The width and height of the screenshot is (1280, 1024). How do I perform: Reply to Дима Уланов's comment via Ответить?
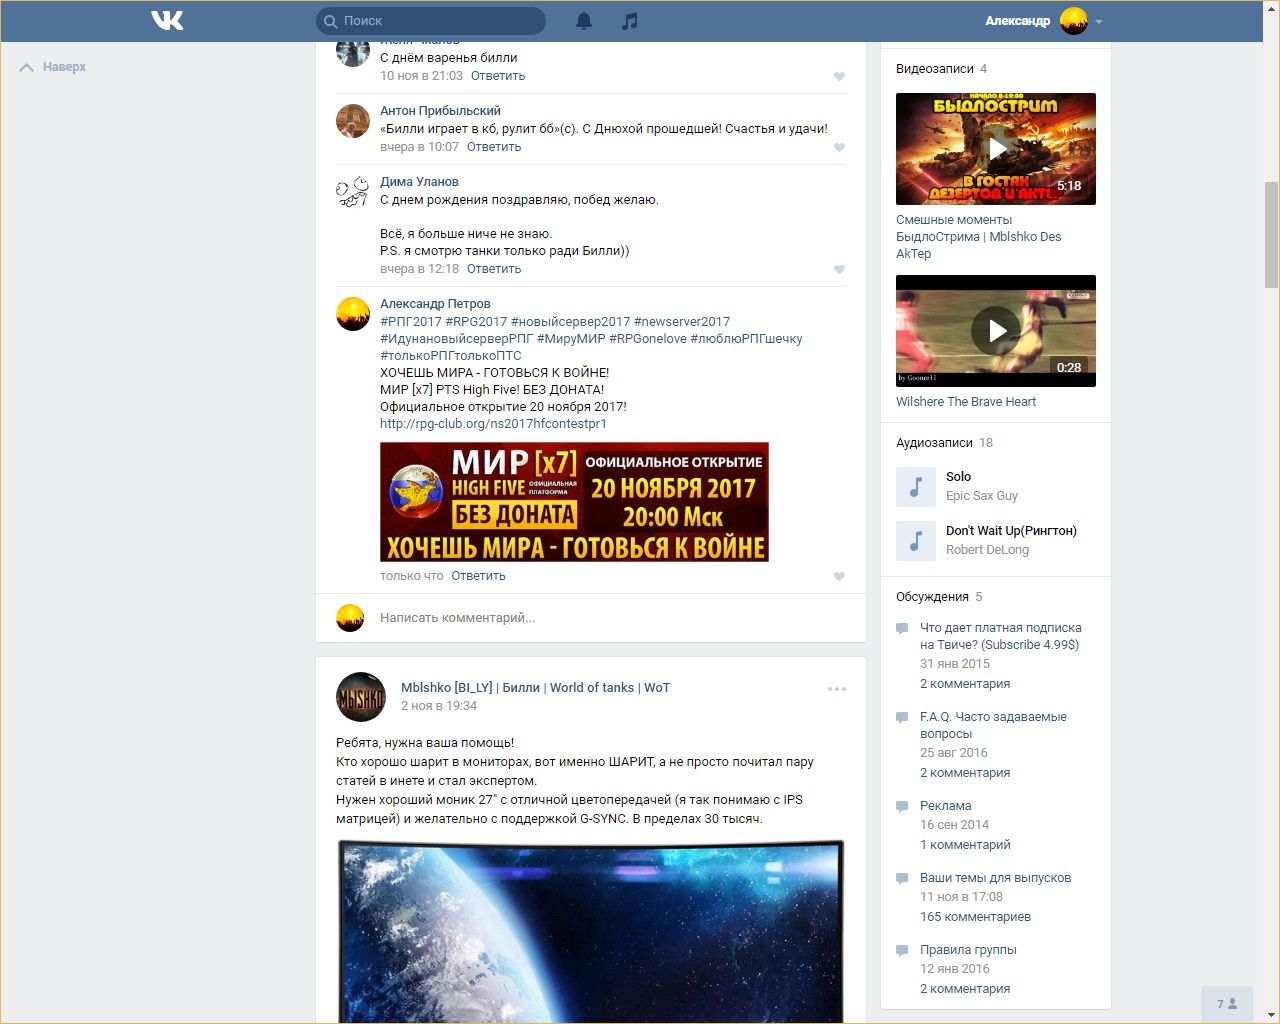494,269
